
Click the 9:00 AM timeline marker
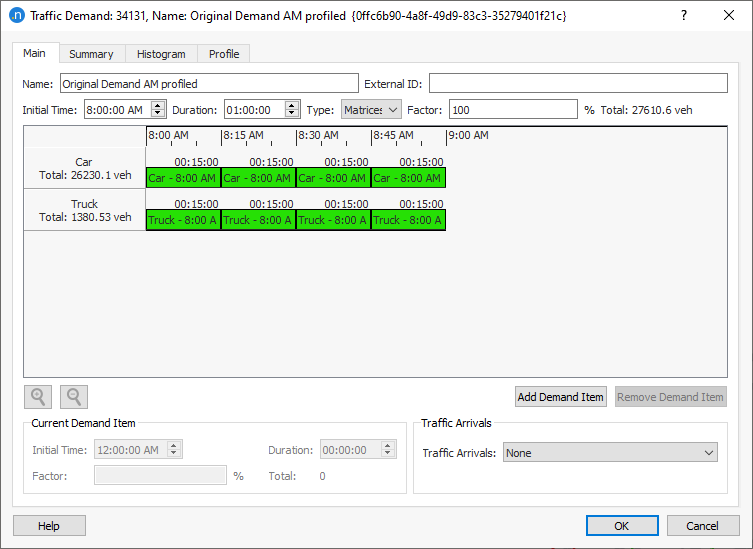click(x=468, y=135)
